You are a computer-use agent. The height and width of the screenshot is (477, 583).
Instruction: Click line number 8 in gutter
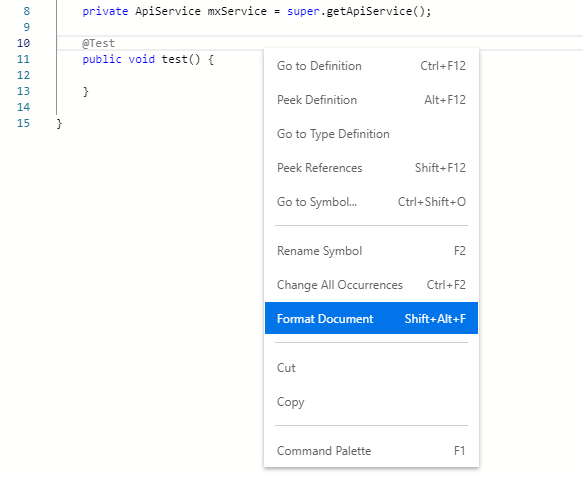click(x=26, y=11)
